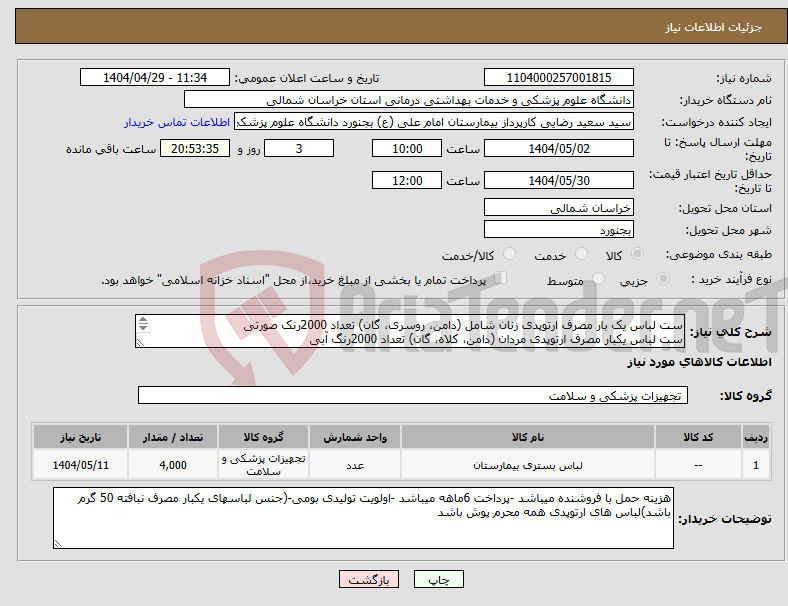Click price validity time 12:00 field
Screen dimensions: 788x606
click(407, 180)
